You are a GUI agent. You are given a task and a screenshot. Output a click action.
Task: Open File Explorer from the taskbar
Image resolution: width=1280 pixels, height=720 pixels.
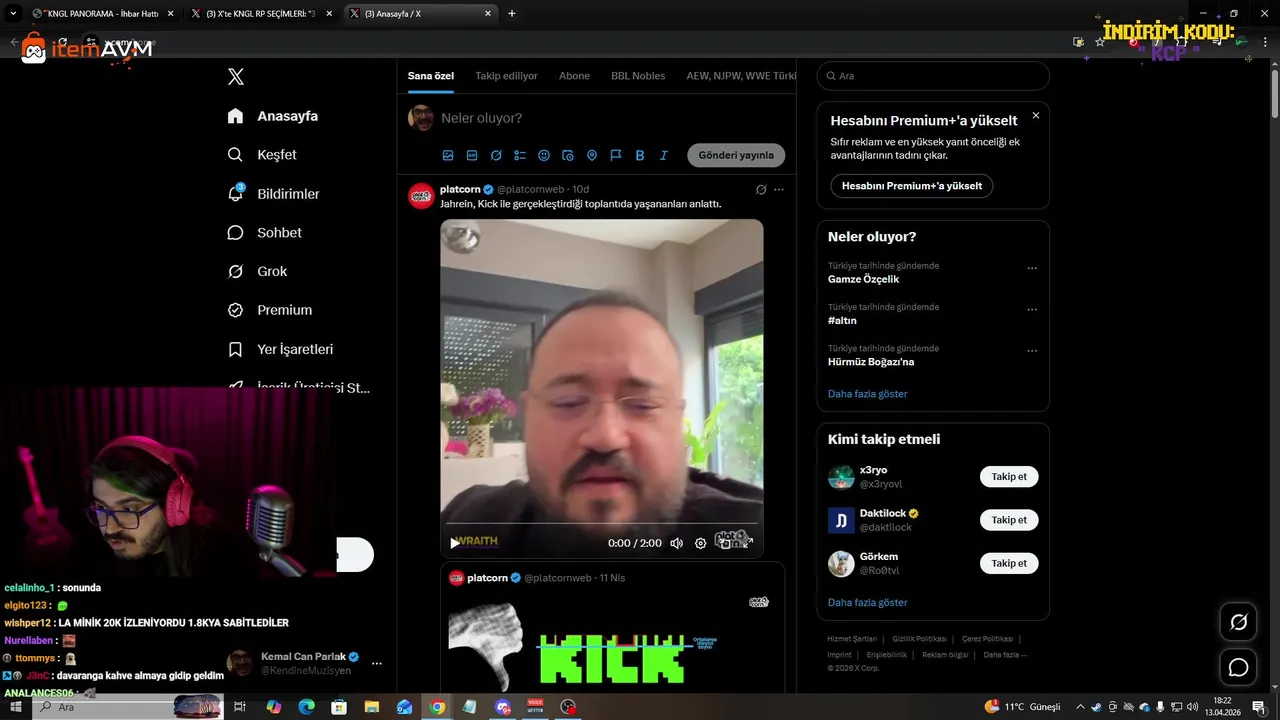(372, 707)
